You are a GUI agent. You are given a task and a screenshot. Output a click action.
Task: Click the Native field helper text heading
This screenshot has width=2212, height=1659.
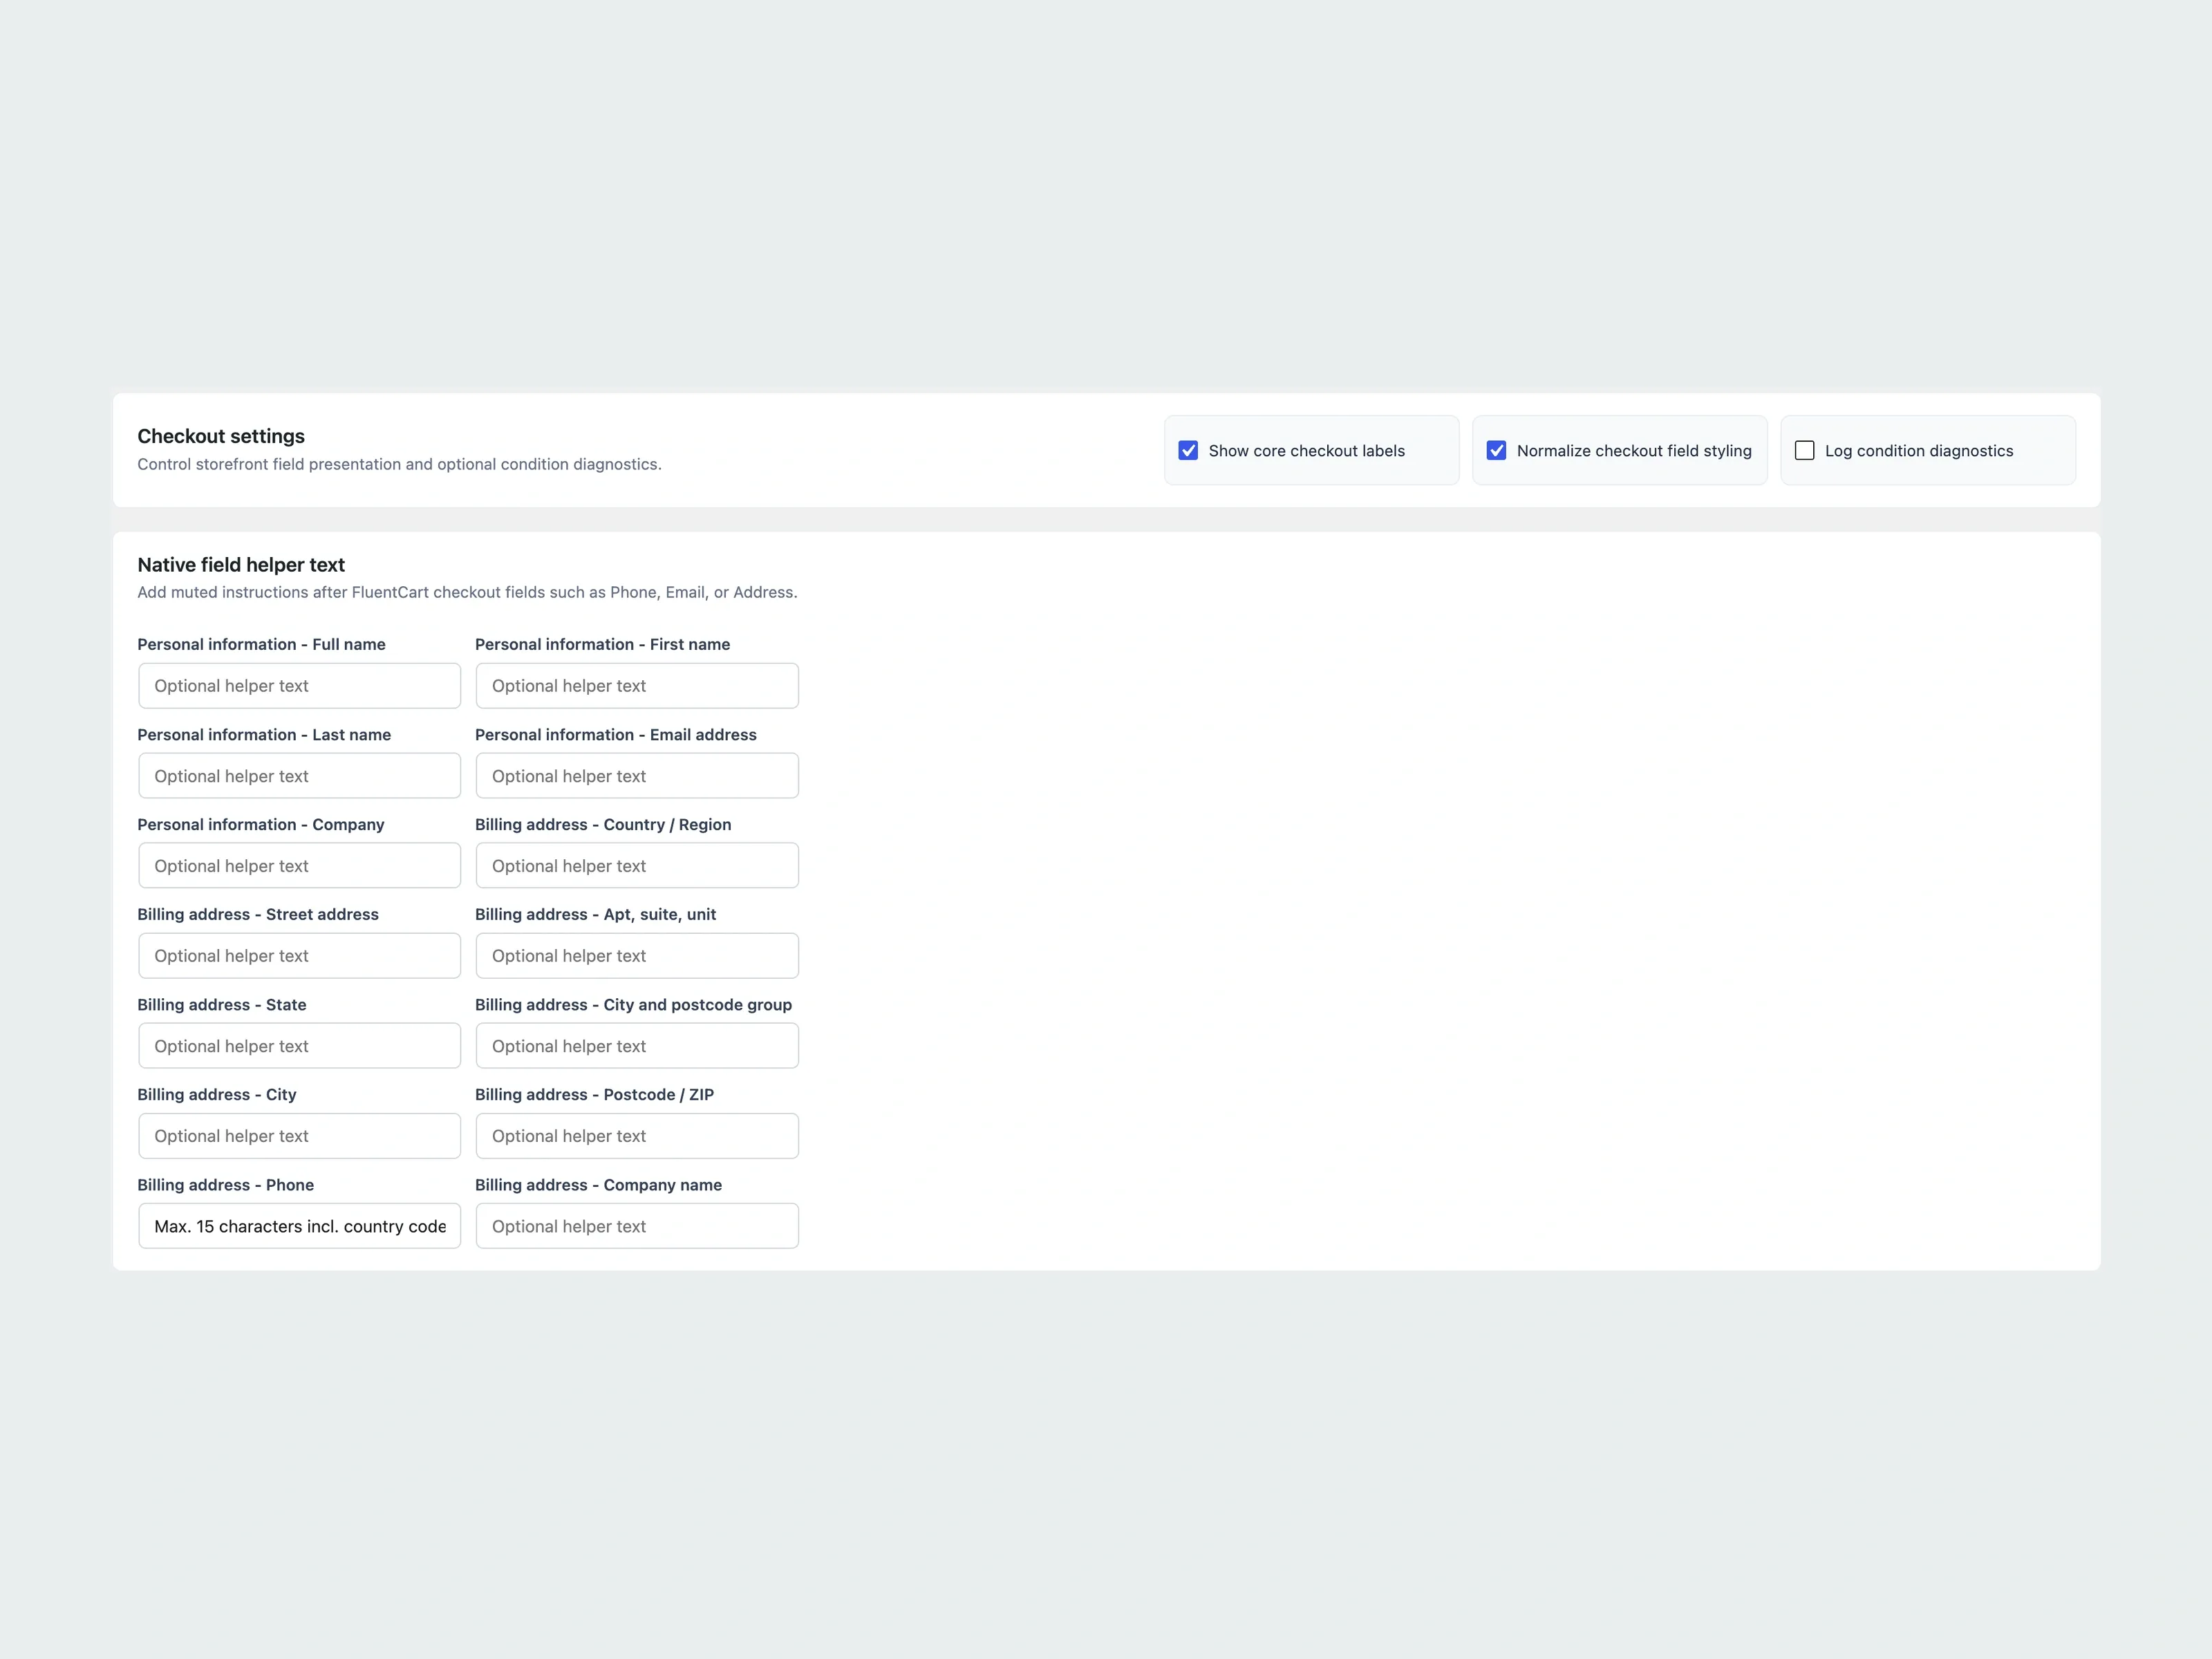tap(241, 565)
